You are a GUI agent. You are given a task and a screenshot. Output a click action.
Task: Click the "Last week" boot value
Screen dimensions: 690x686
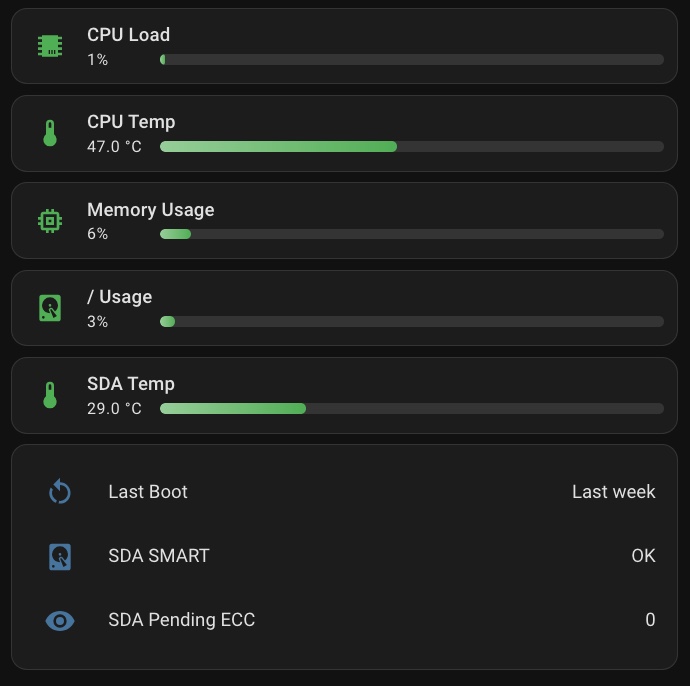click(x=613, y=492)
